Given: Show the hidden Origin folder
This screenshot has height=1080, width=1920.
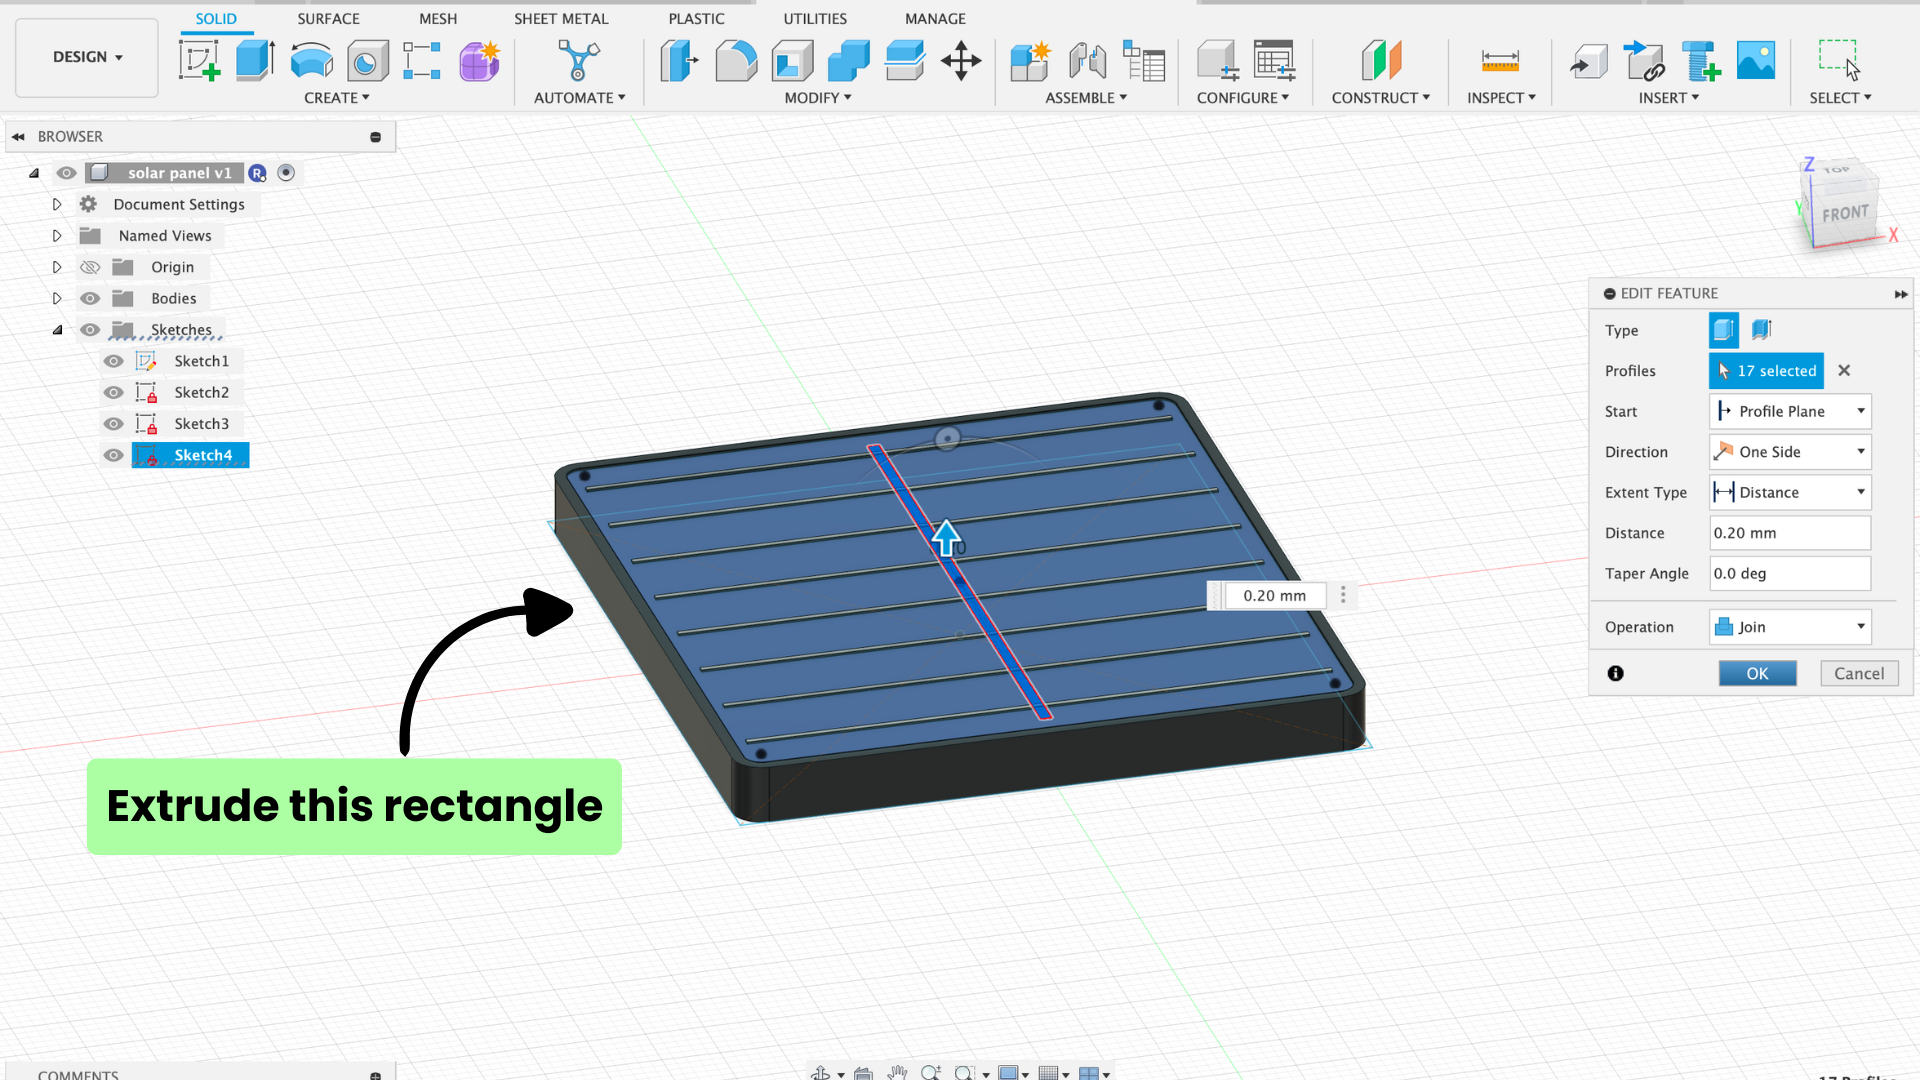Looking at the screenshot, I should pyautogui.click(x=90, y=267).
